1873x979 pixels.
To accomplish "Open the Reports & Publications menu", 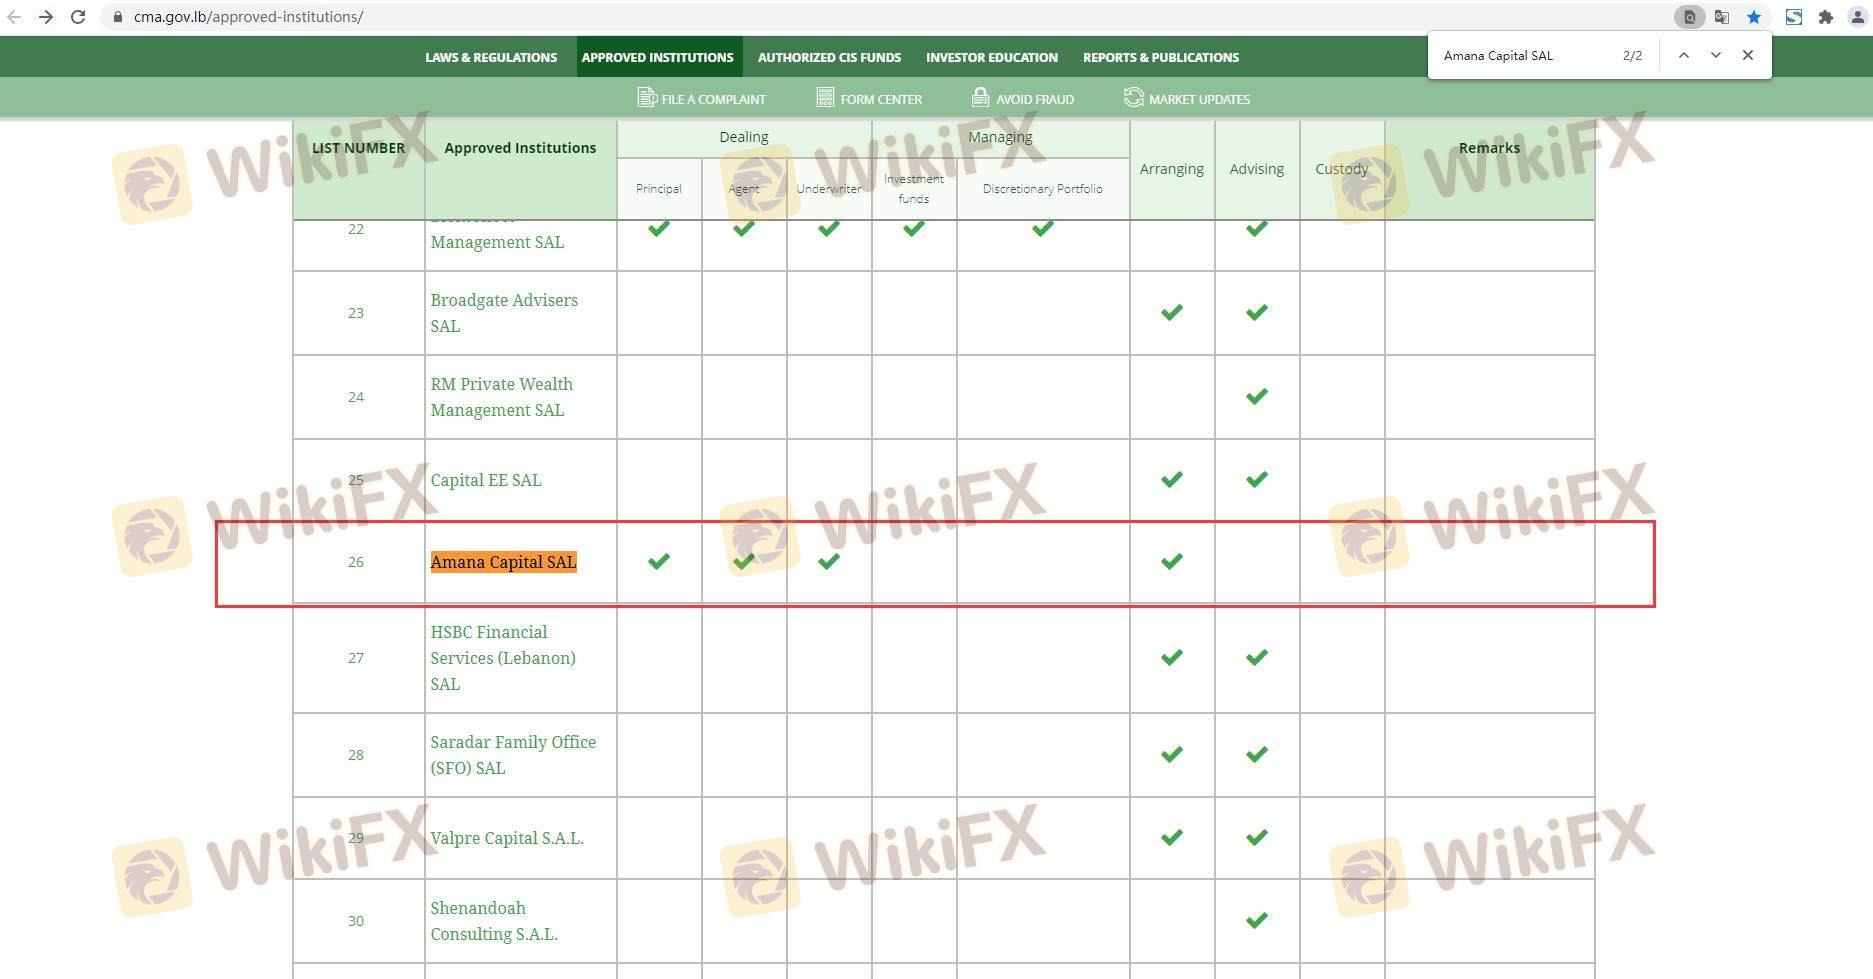I will 1161,58.
